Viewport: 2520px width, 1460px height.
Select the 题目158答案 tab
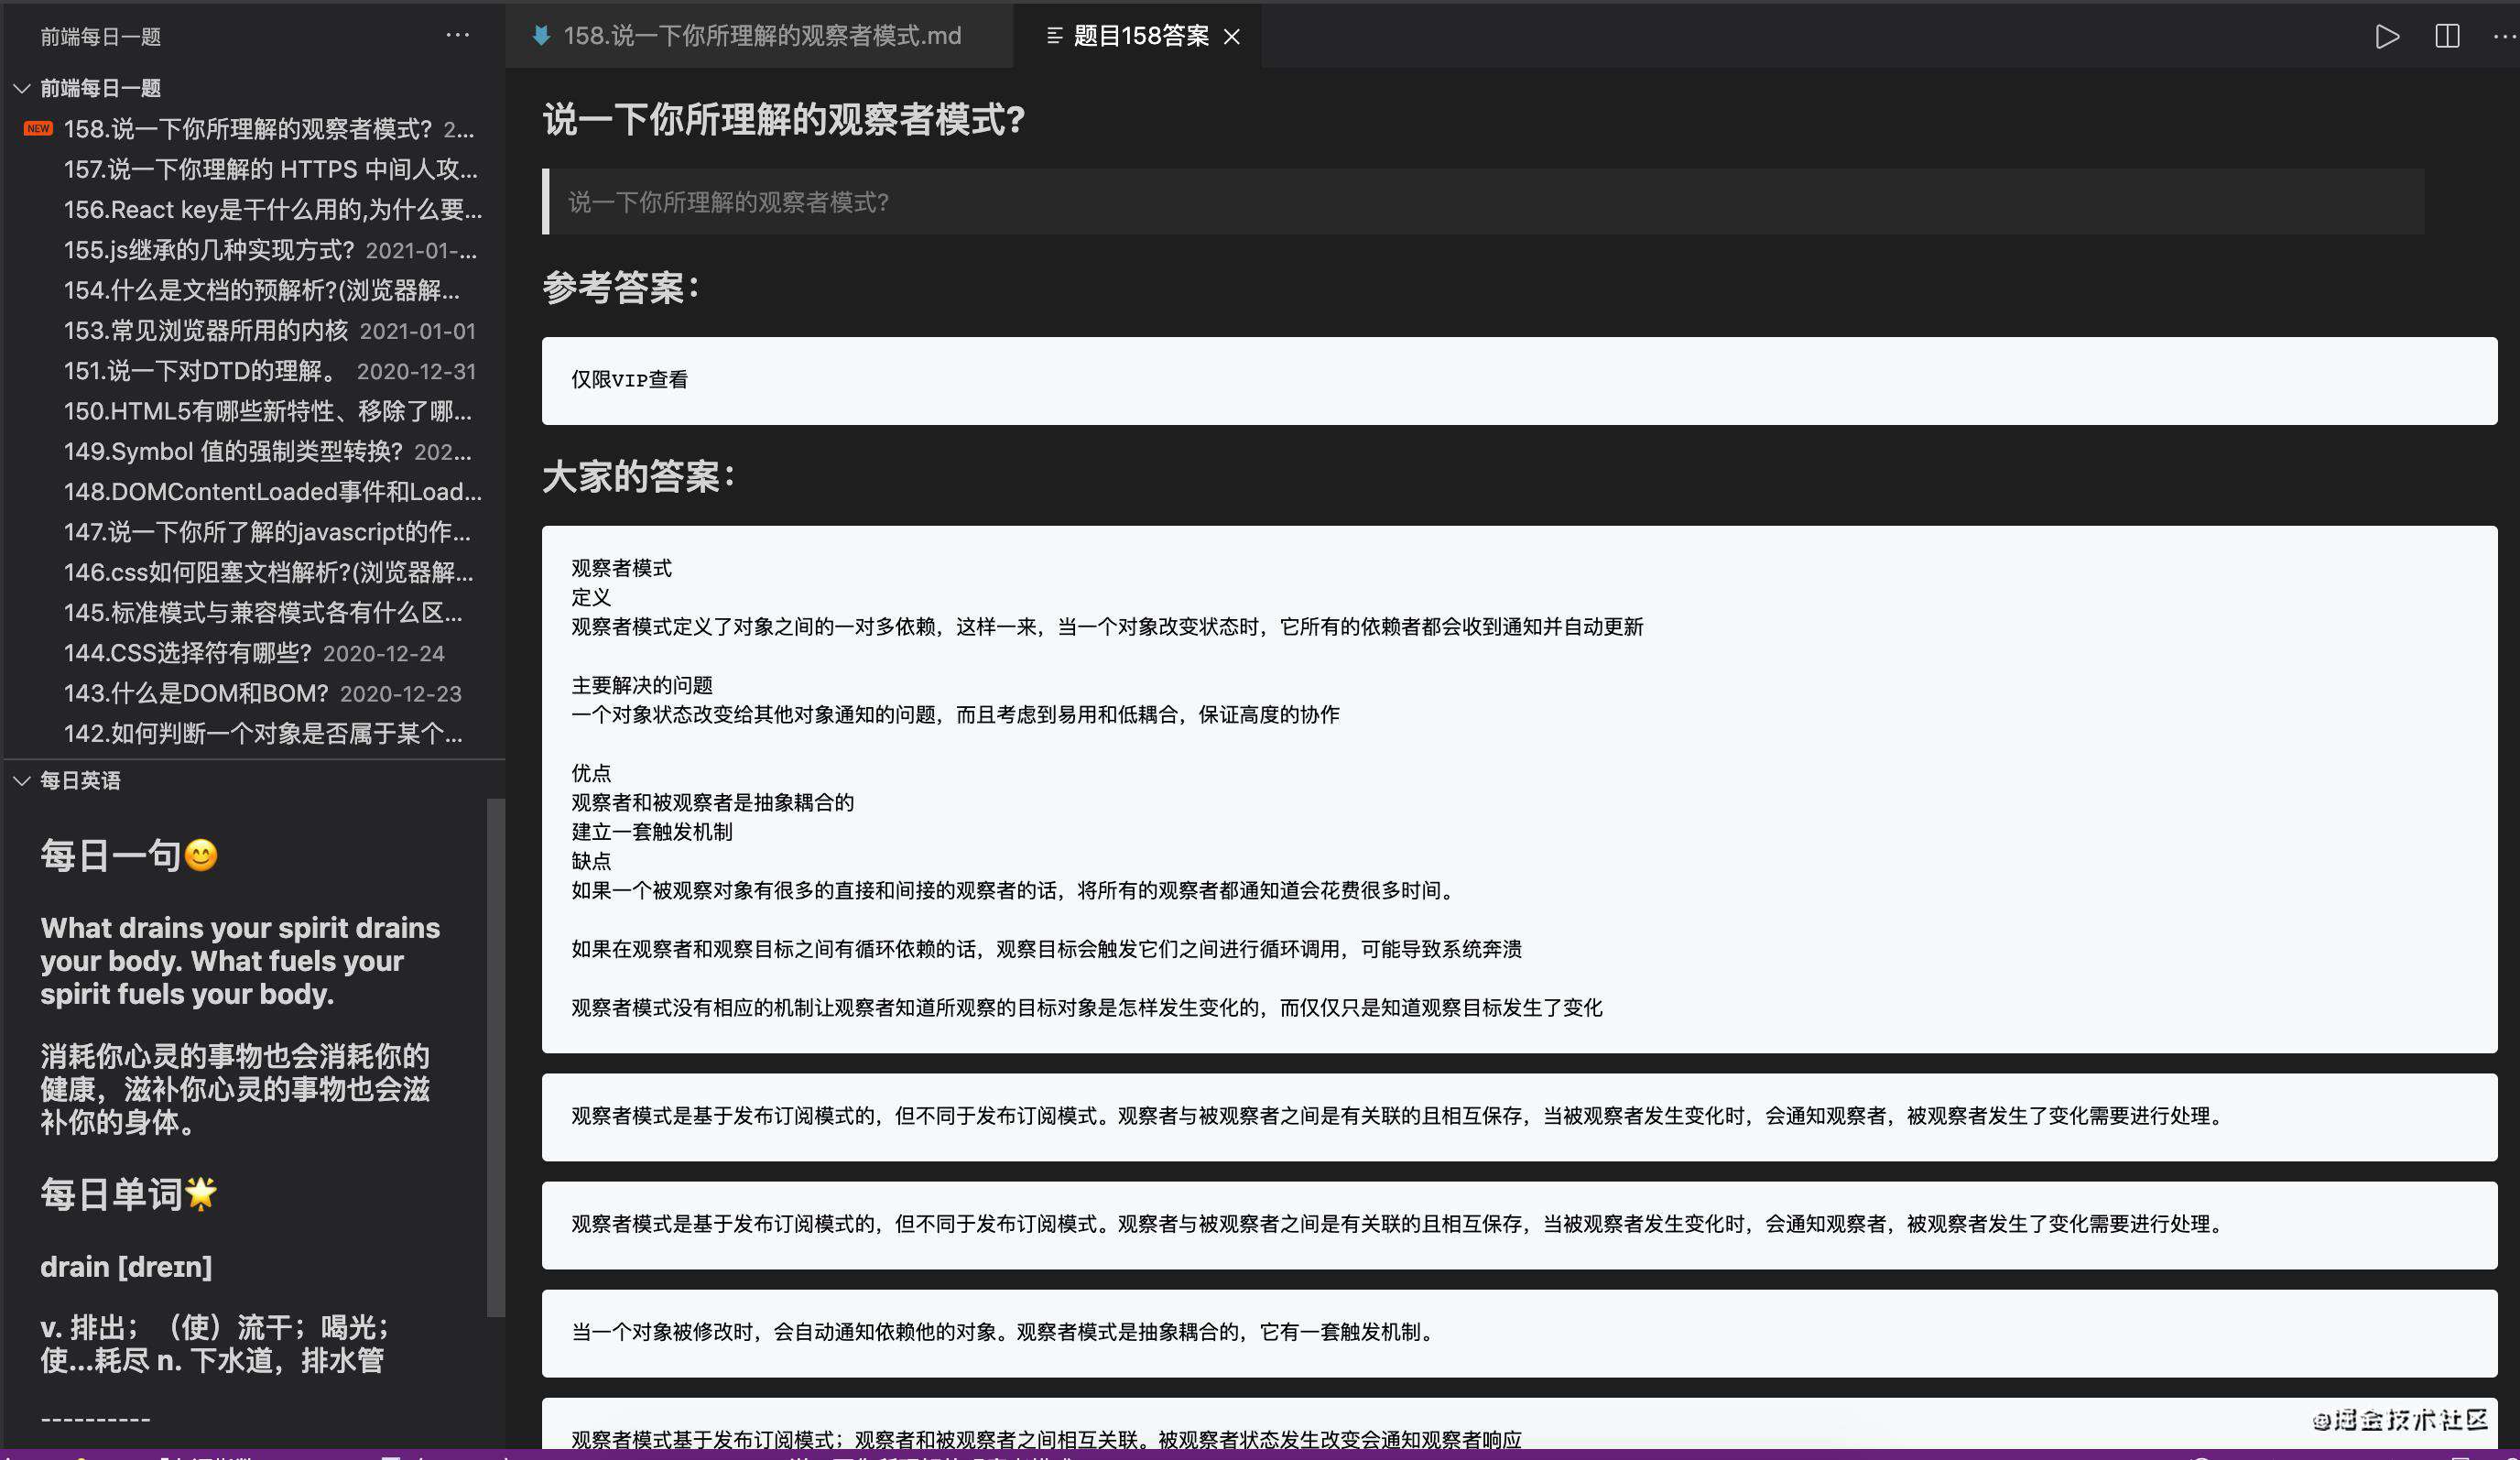(x=1140, y=36)
